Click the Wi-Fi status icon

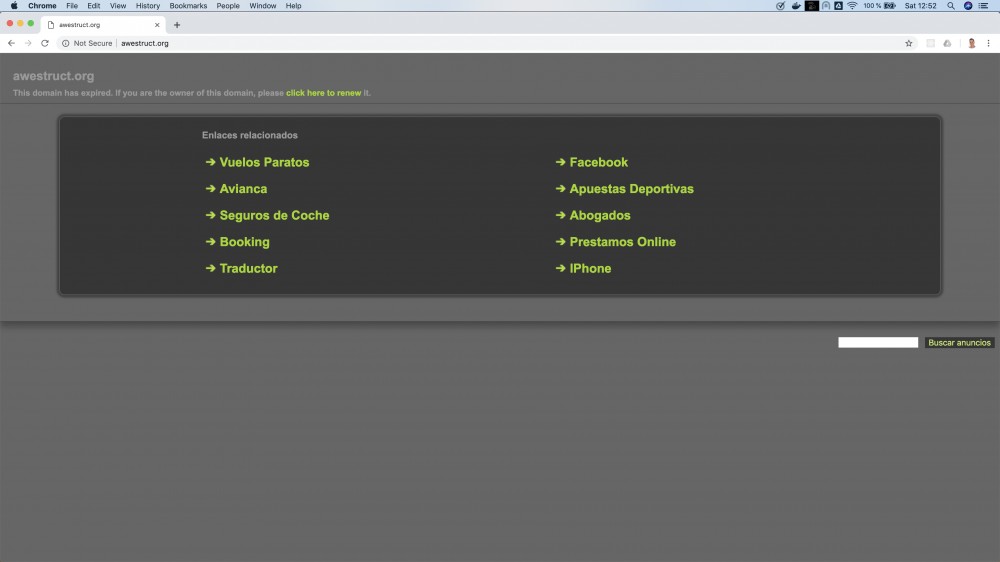(x=852, y=6)
